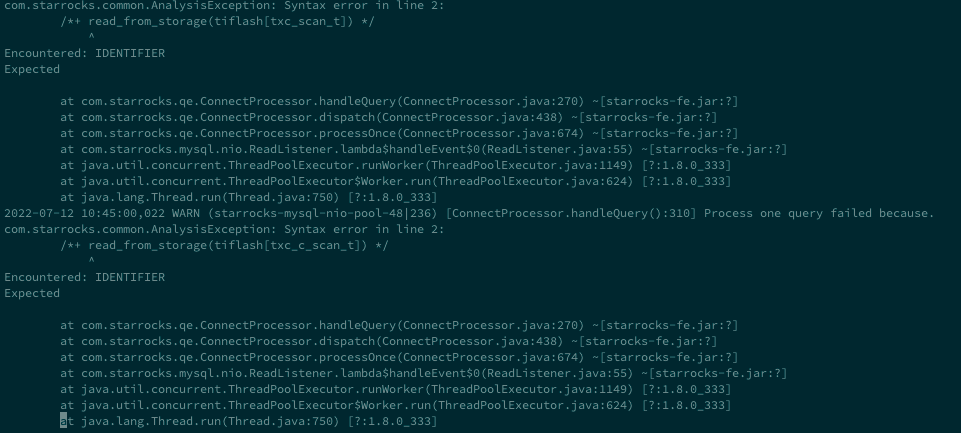Click the block cursor on the final line
The width and height of the screenshot is (961, 433).
point(64,421)
